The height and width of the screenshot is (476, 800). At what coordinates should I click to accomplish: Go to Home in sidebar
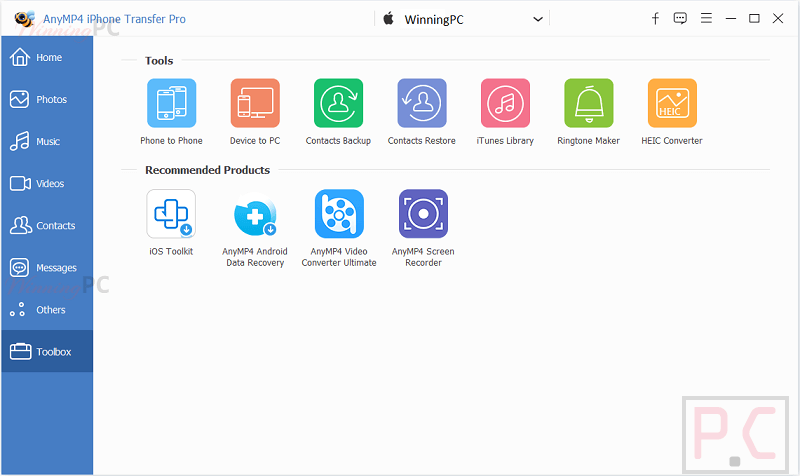click(x=47, y=57)
